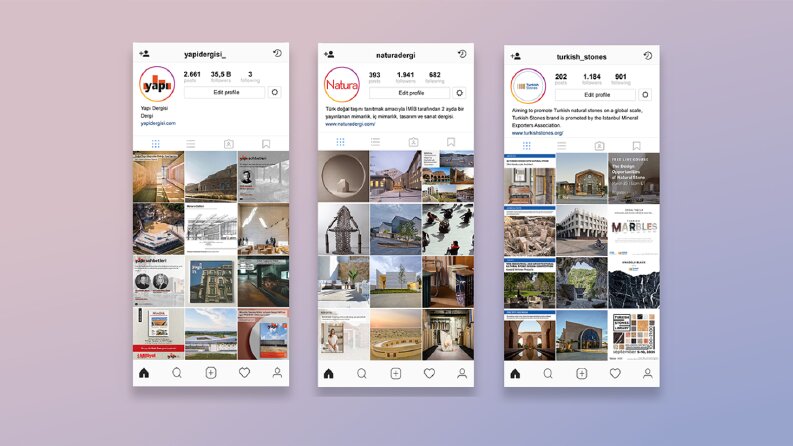Screen dimensions: 793x446
Task: Tap profile person icon in yapidergisi_ phone
Action: point(277,373)
